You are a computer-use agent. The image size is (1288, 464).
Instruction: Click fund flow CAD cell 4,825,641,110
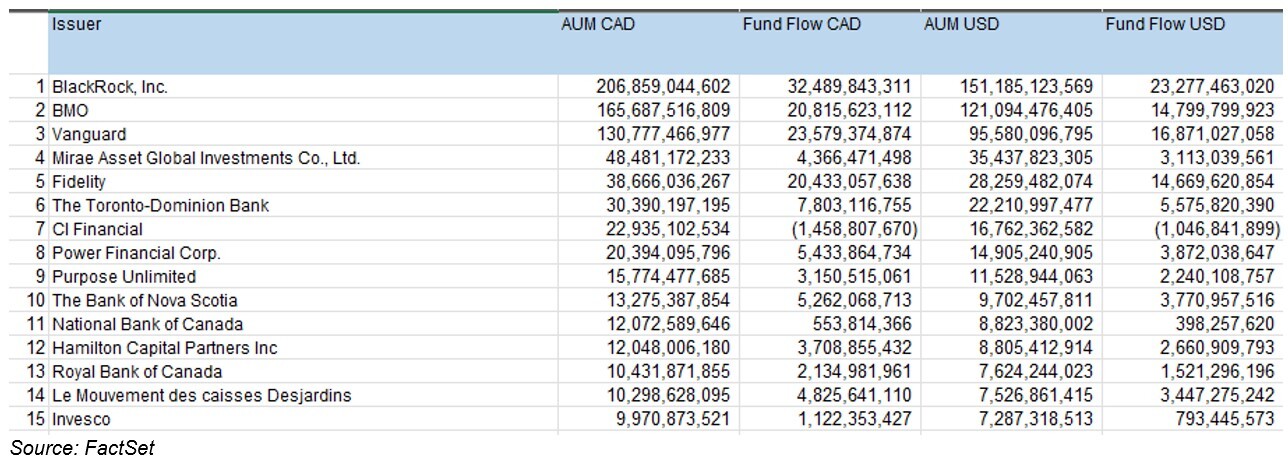click(x=856, y=395)
